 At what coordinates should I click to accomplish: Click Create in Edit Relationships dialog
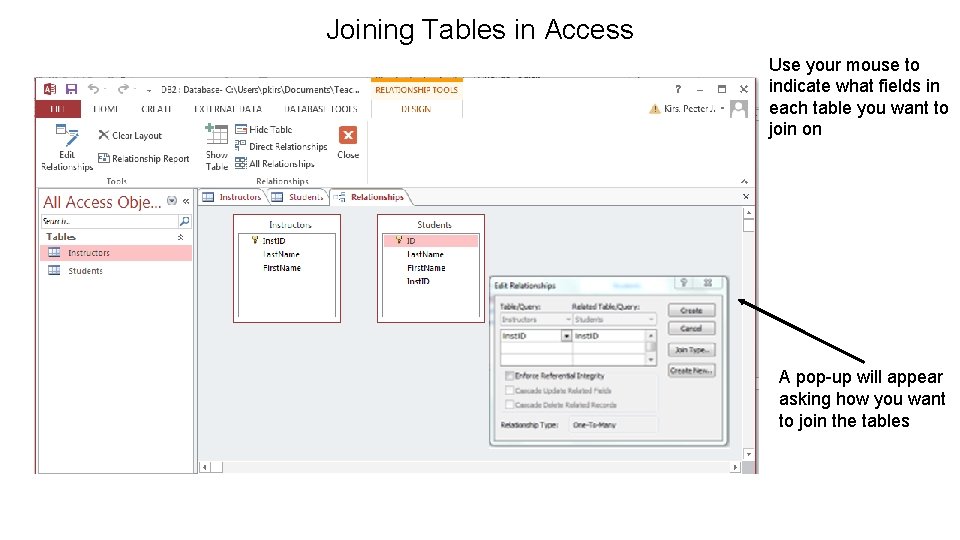click(691, 310)
